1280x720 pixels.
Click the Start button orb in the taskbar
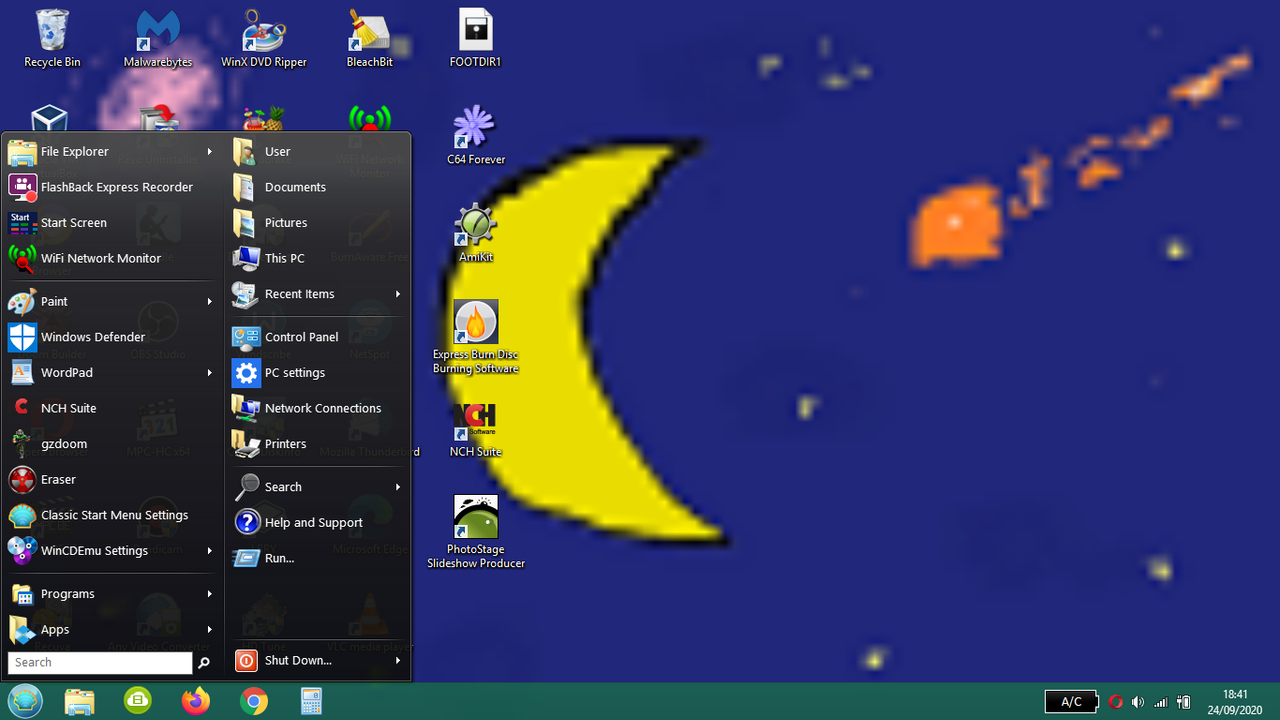(x=24, y=700)
